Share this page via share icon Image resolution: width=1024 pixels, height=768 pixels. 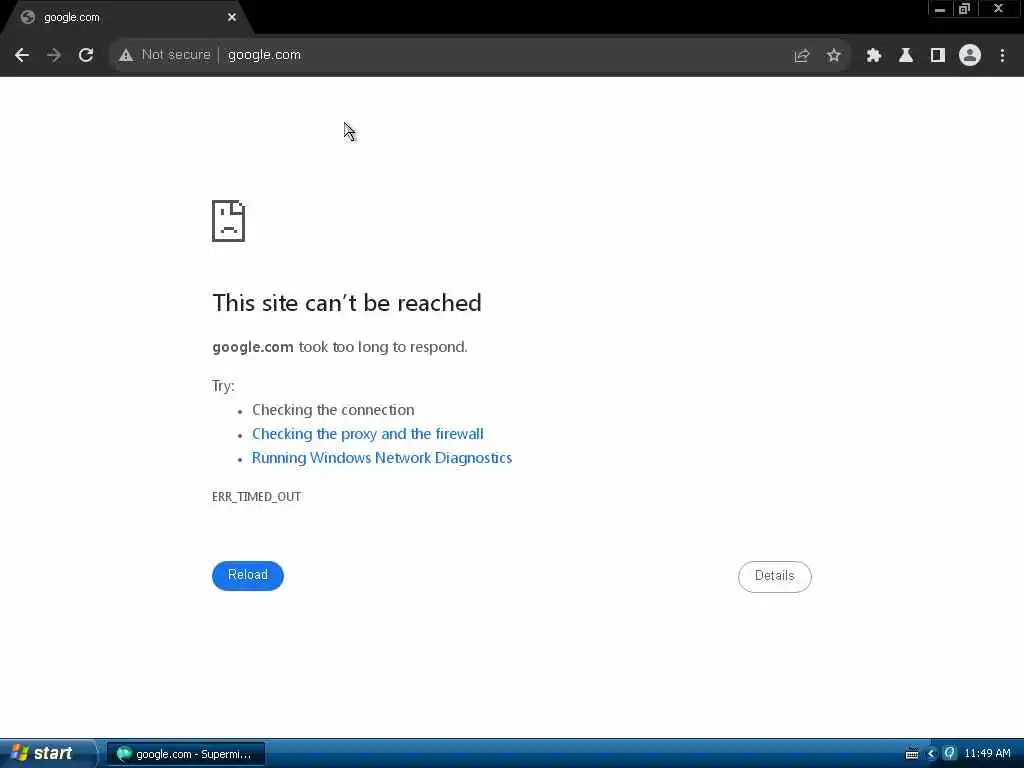[801, 56]
